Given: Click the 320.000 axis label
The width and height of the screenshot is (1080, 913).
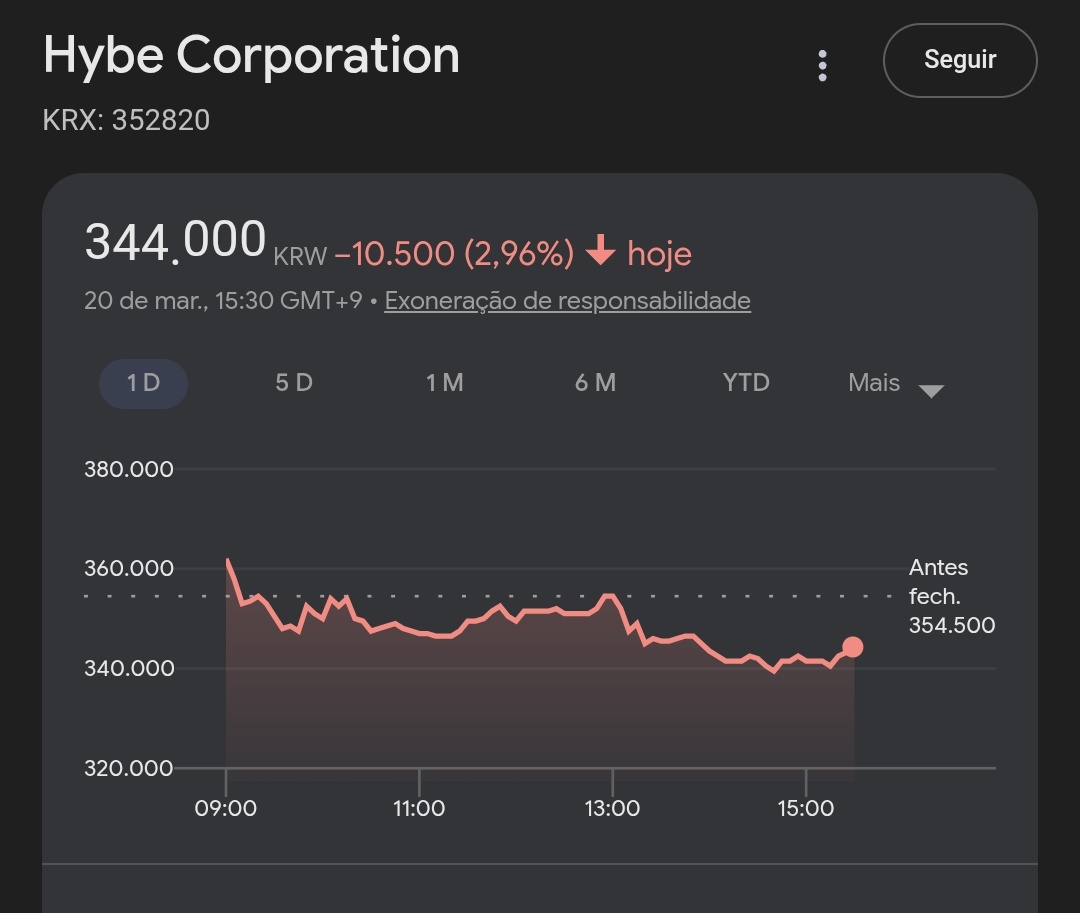Looking at the screenshot, I should [129, 768].
